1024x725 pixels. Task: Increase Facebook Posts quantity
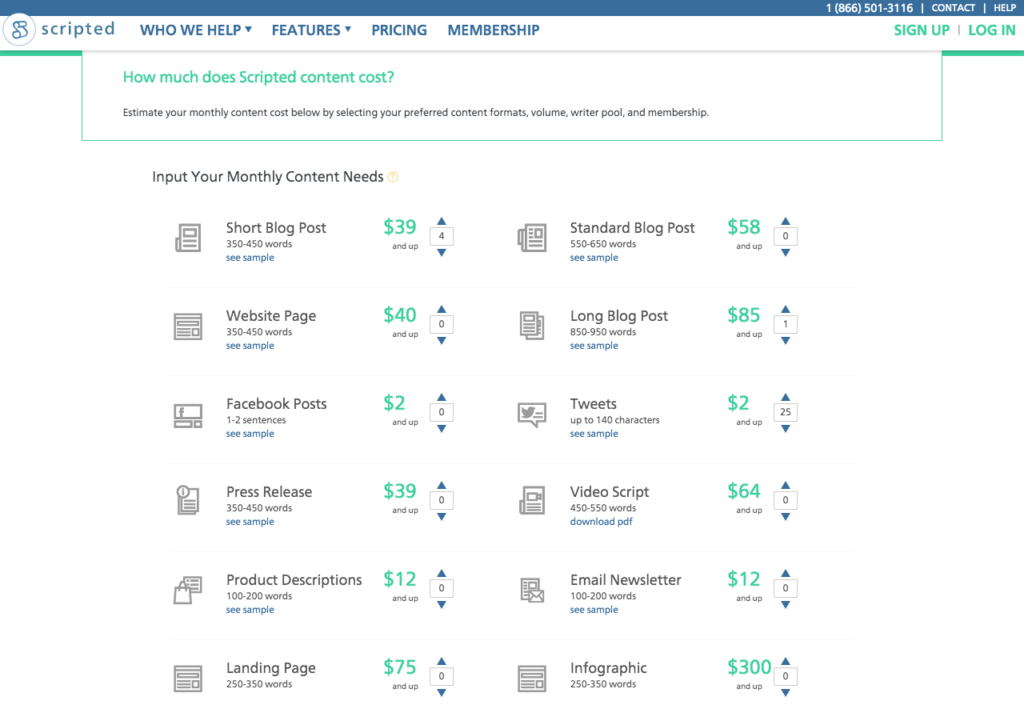tap(441, 397)
